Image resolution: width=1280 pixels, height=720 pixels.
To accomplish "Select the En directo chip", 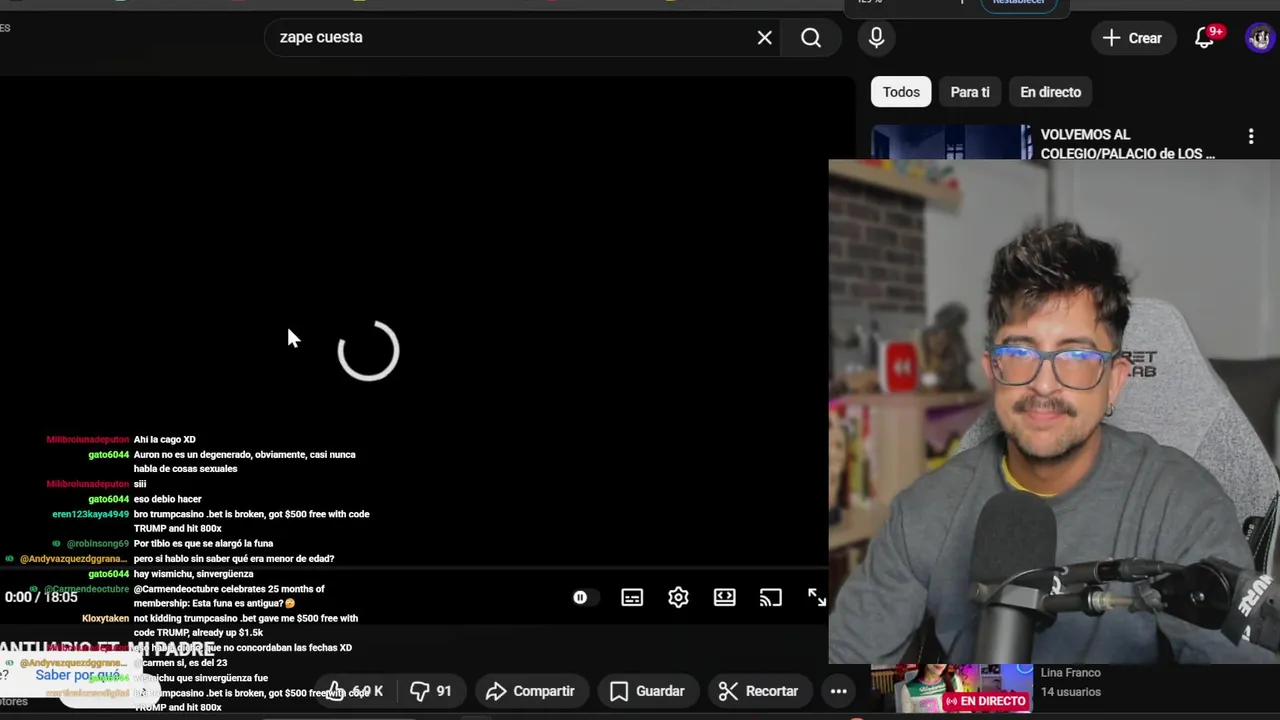I will tap(1050, 92).
